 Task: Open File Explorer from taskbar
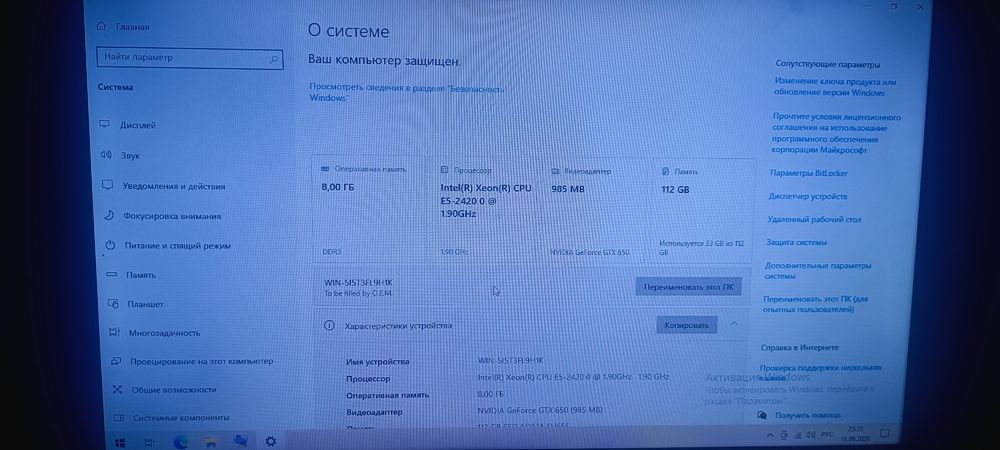pos(210,441)
